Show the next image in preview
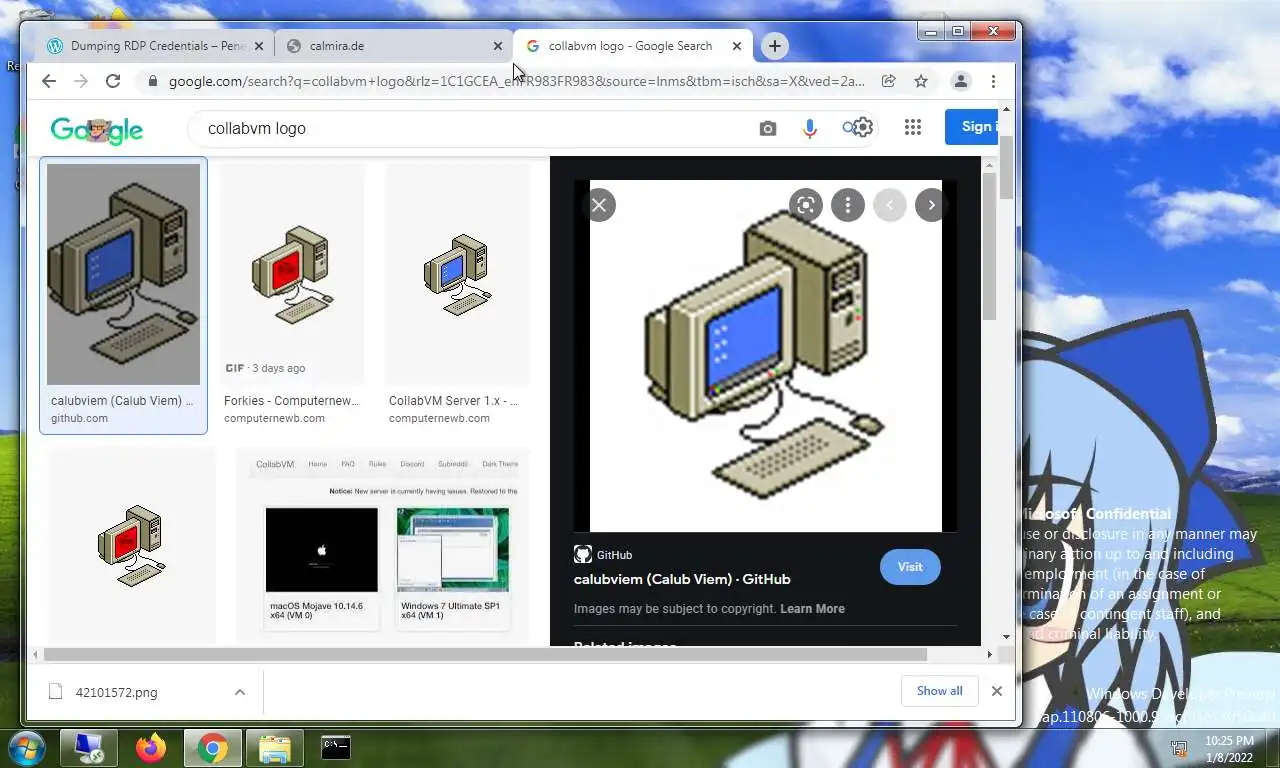1280x768 pixels. click(x=931, y=205)
